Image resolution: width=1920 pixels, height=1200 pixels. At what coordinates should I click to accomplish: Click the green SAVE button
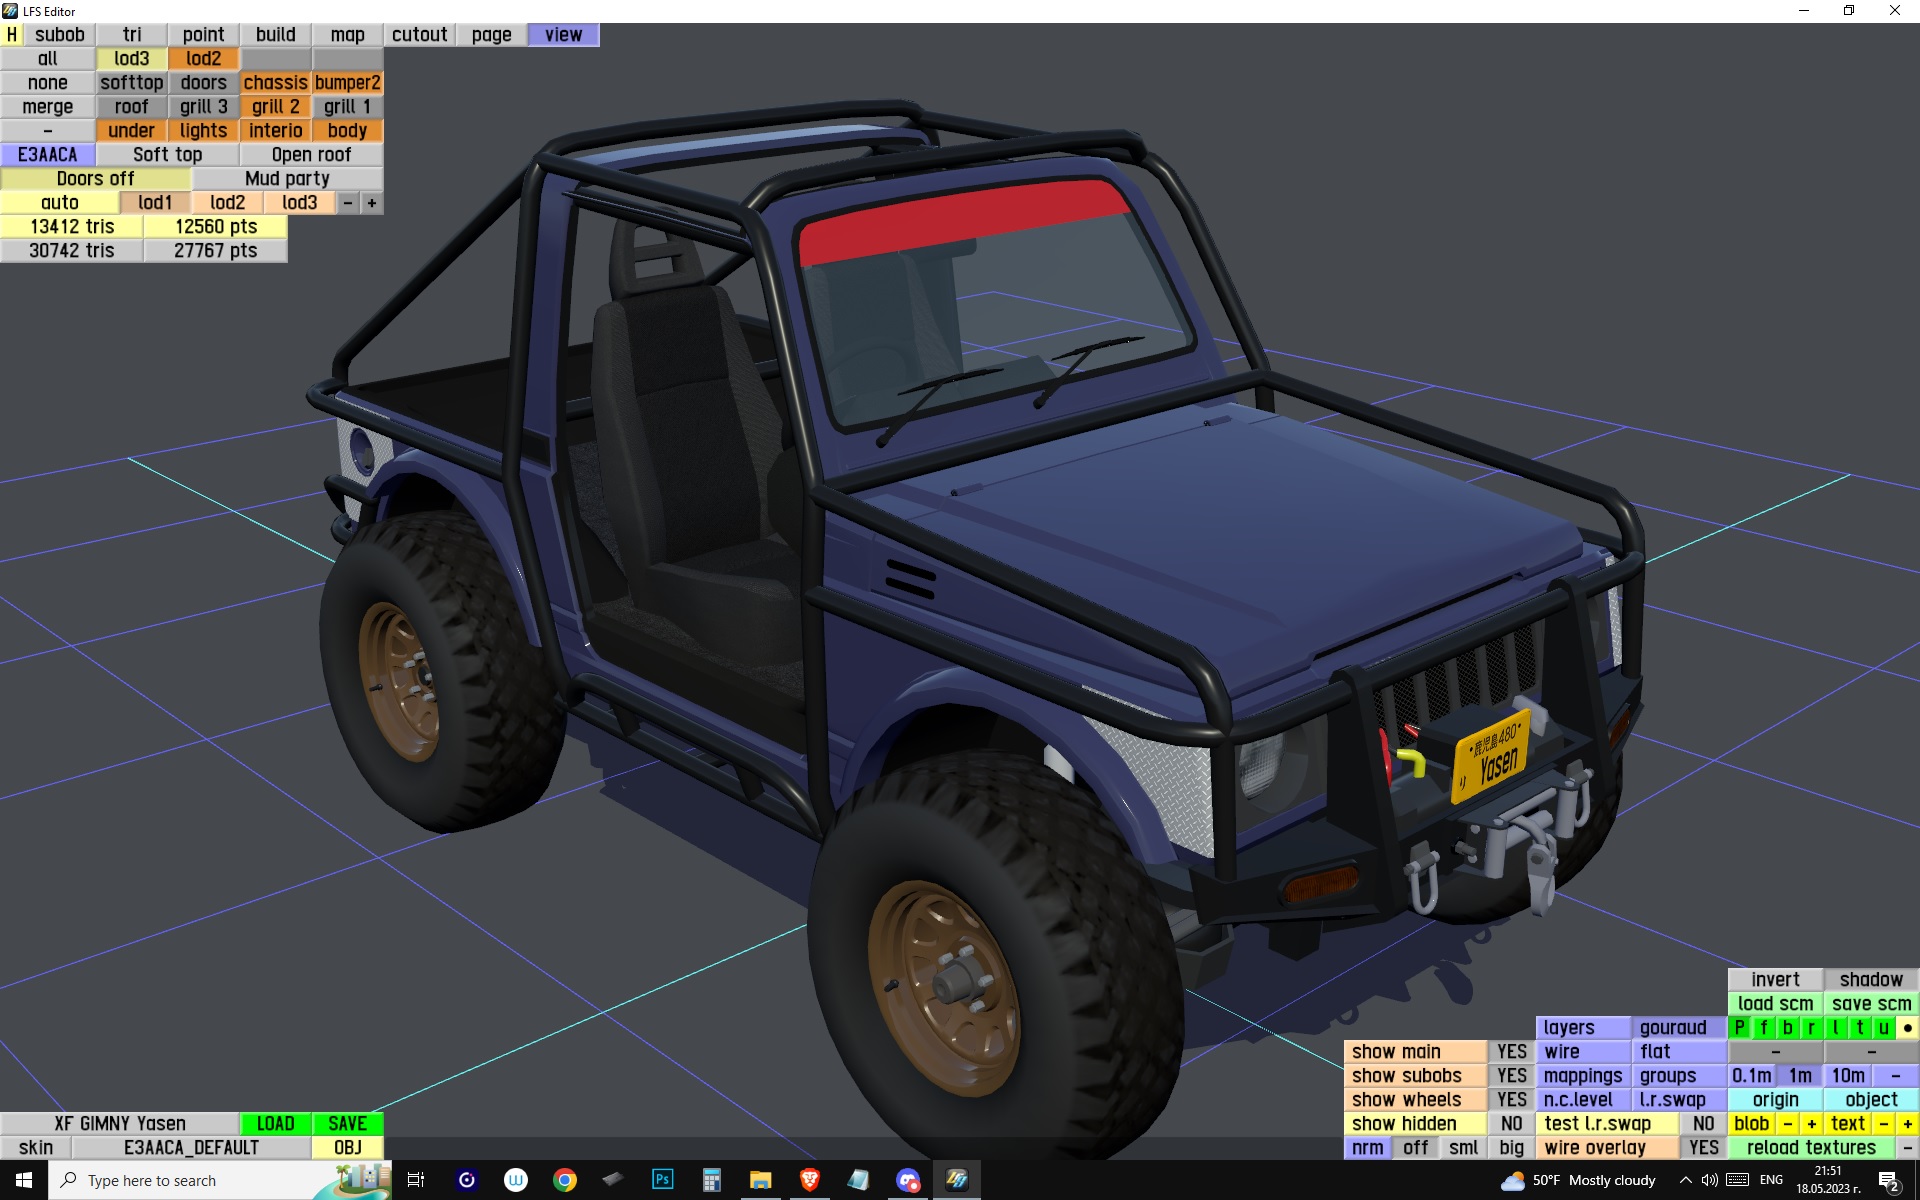(347, 1124)
